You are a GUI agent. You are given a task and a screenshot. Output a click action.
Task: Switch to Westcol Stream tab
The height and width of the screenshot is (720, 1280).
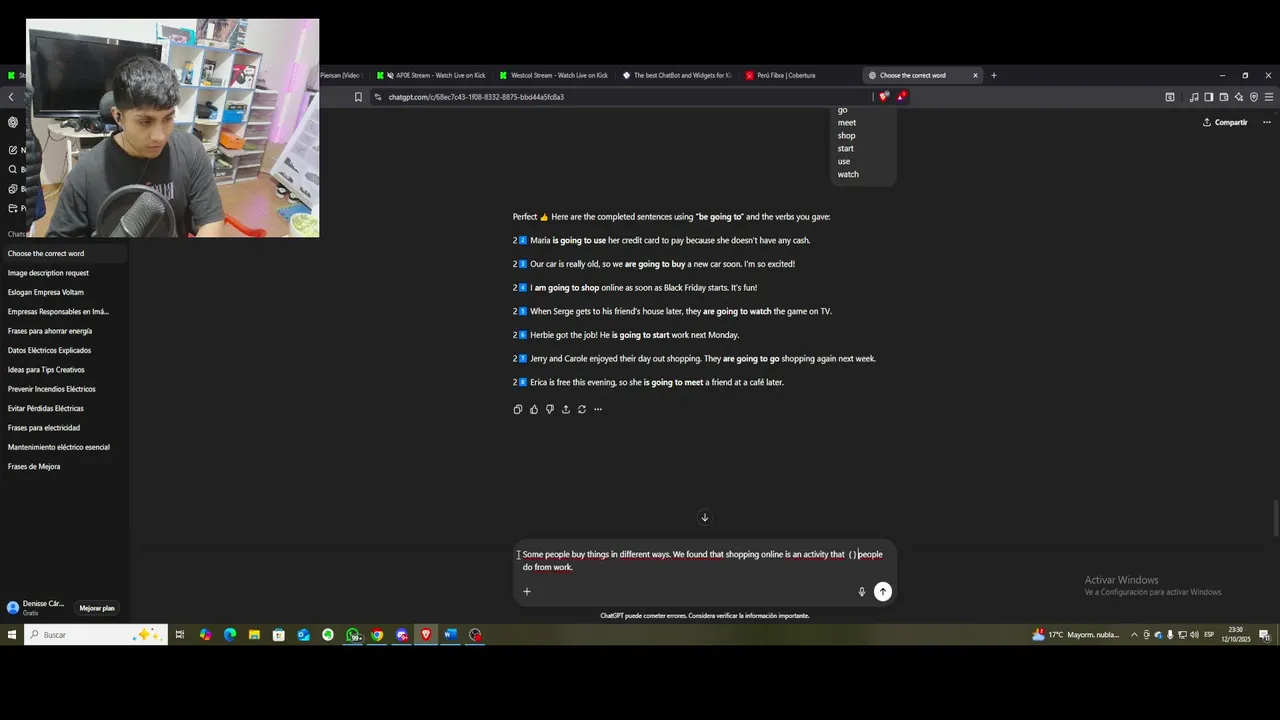(x=553, y=75)
